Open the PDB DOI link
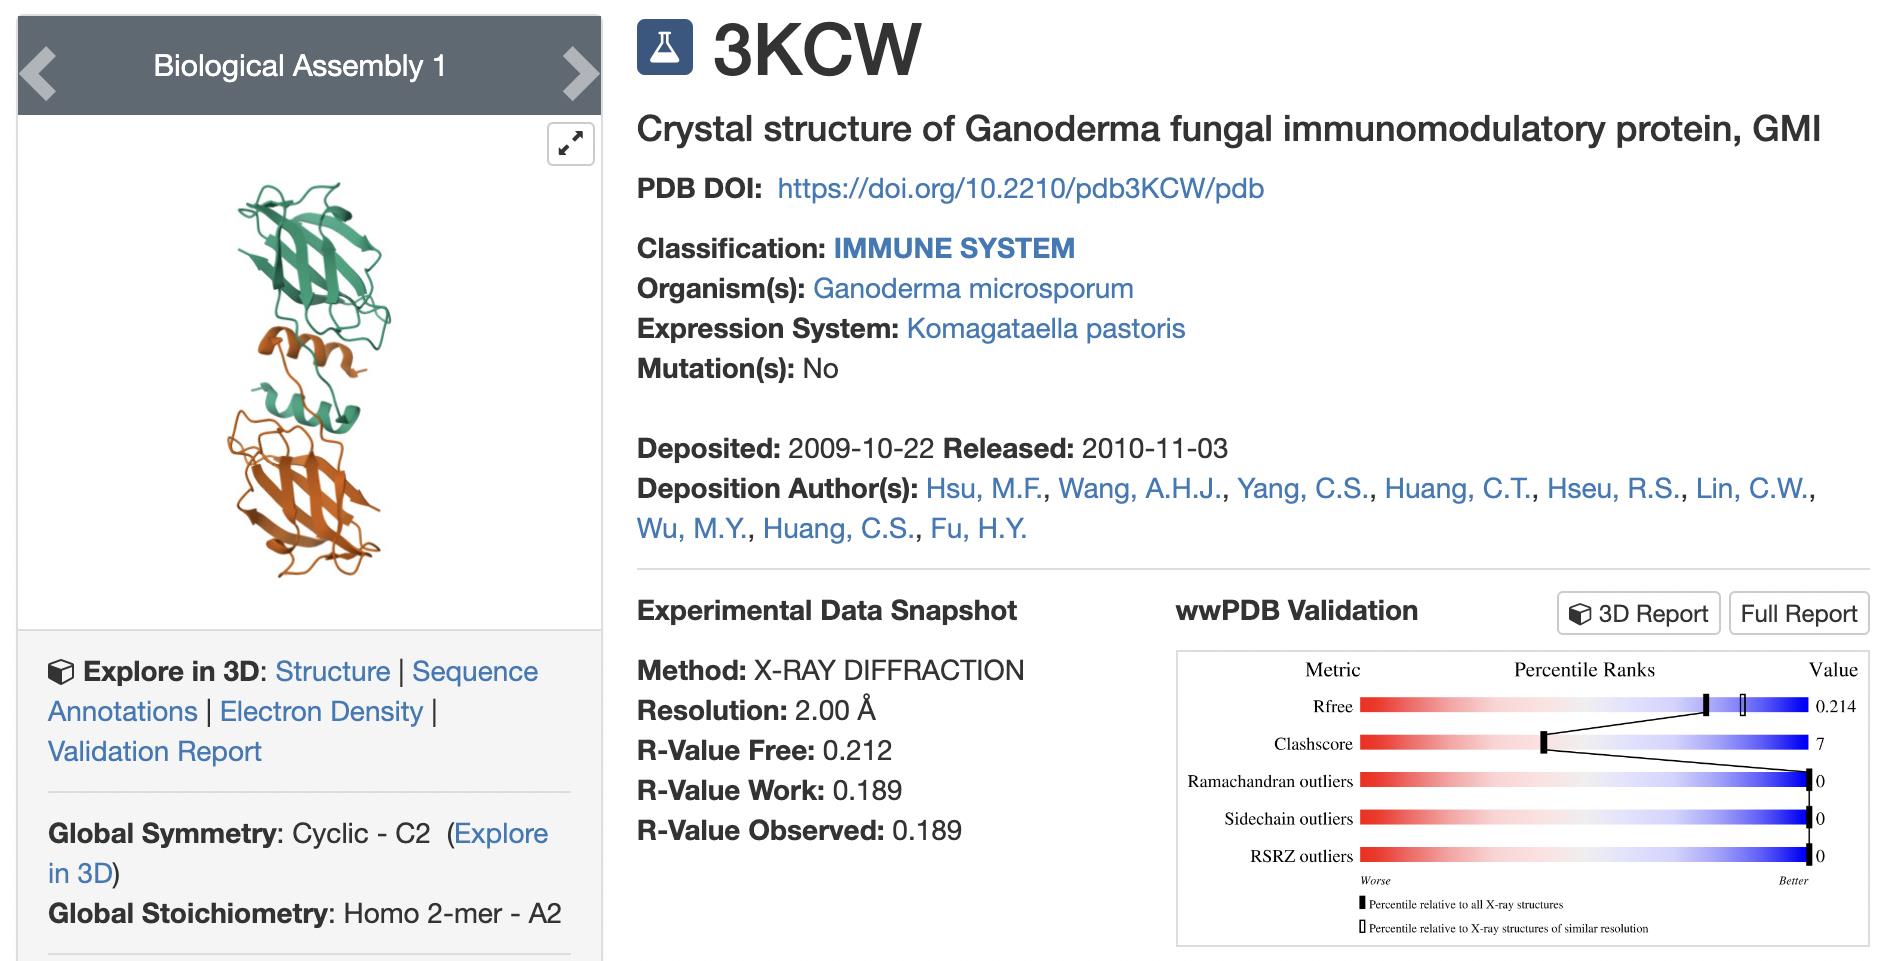Viewport: 1891px width, 961px height. 1020,189
